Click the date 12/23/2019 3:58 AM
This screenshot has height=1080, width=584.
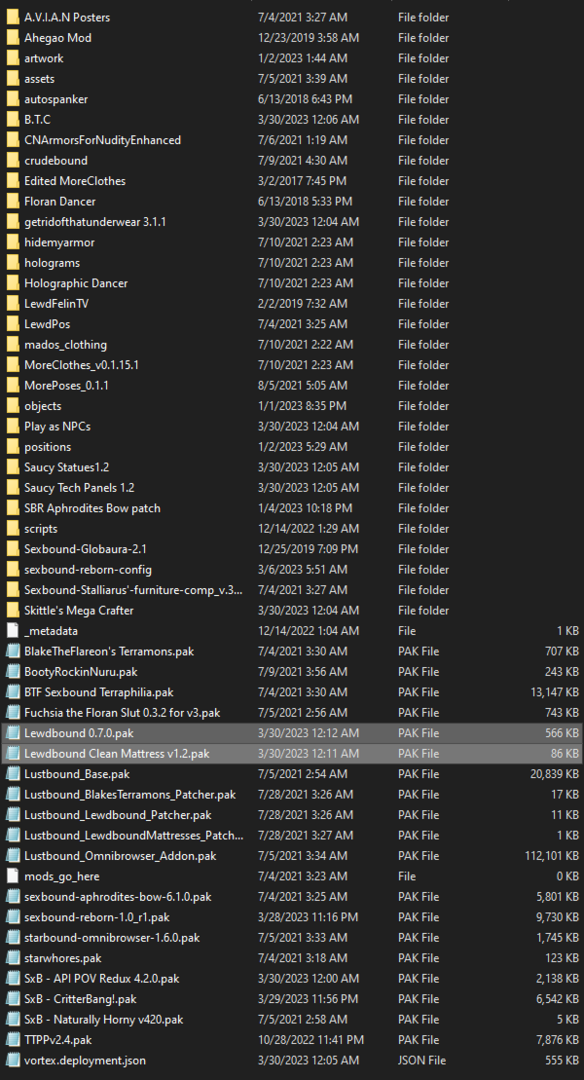(308, 38)
